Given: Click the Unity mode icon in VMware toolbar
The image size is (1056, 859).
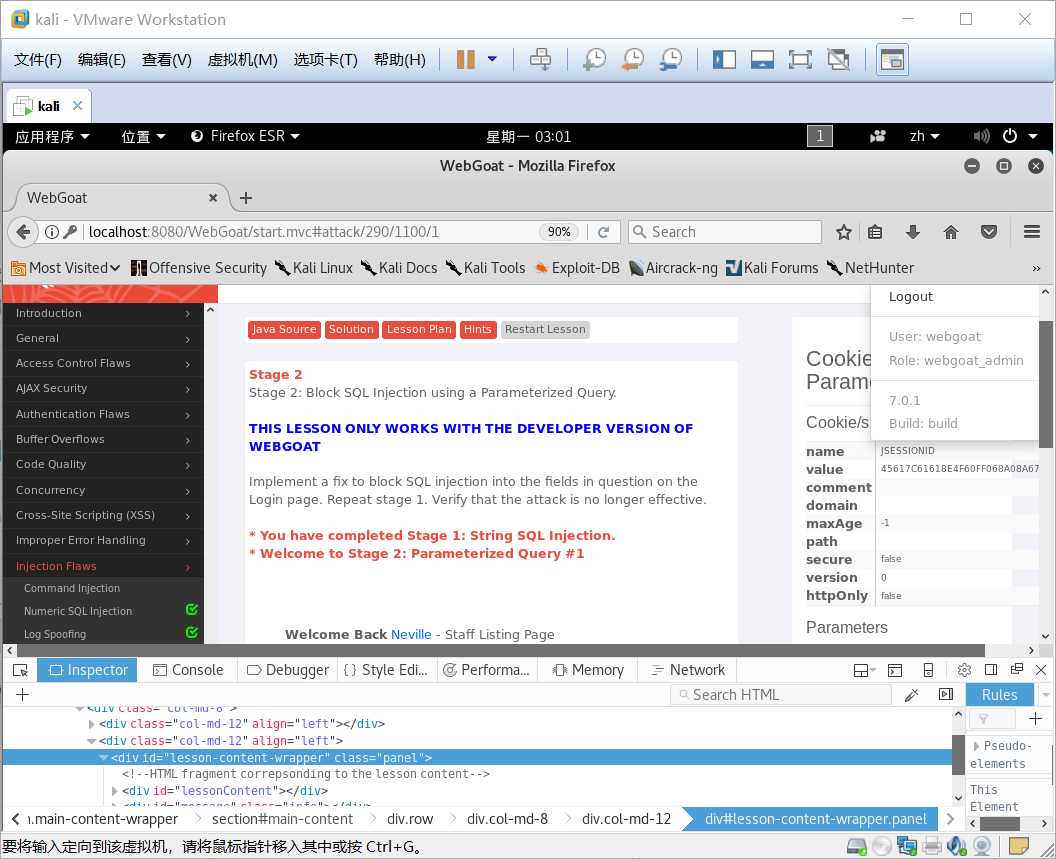Looking at the screenshot, I should tap(838, 59).
